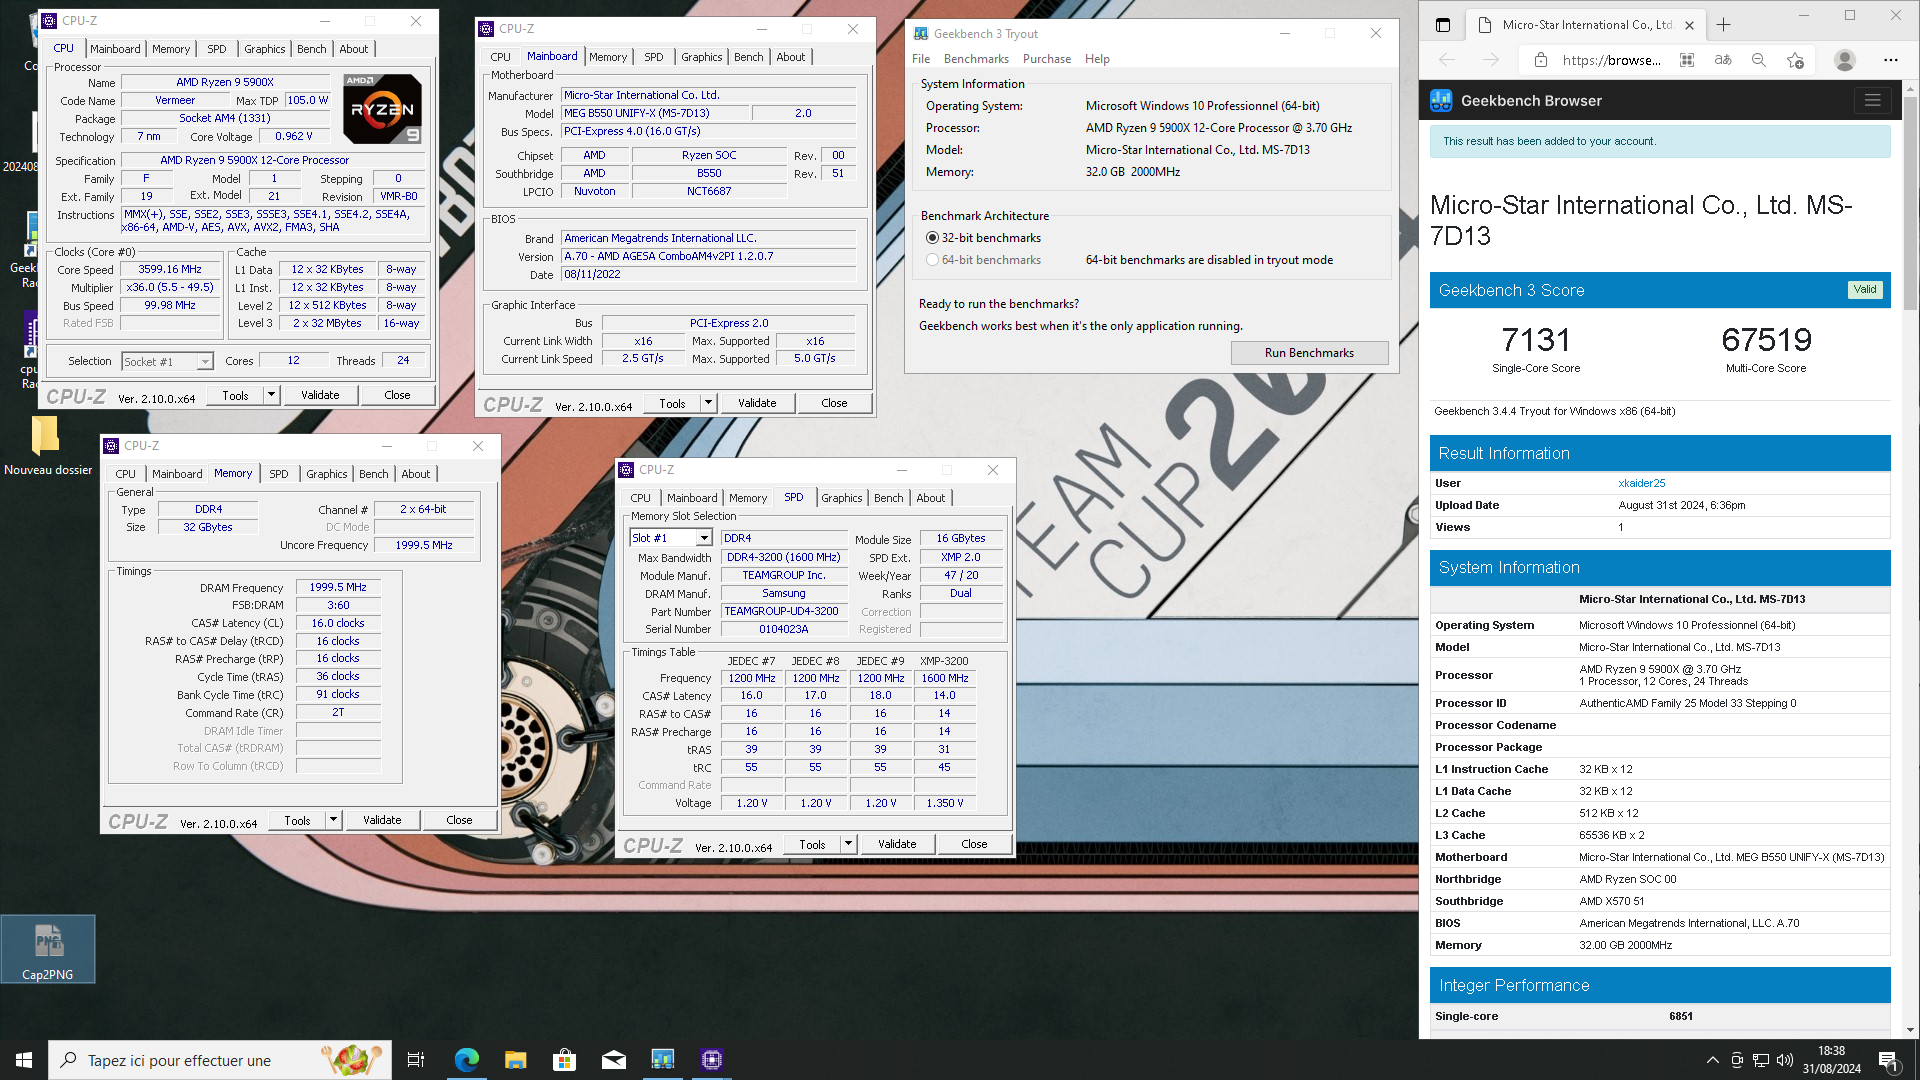1920x1080 pixels.
Task: Open the Edge profile avatar icon
Action: point(1845,60)
